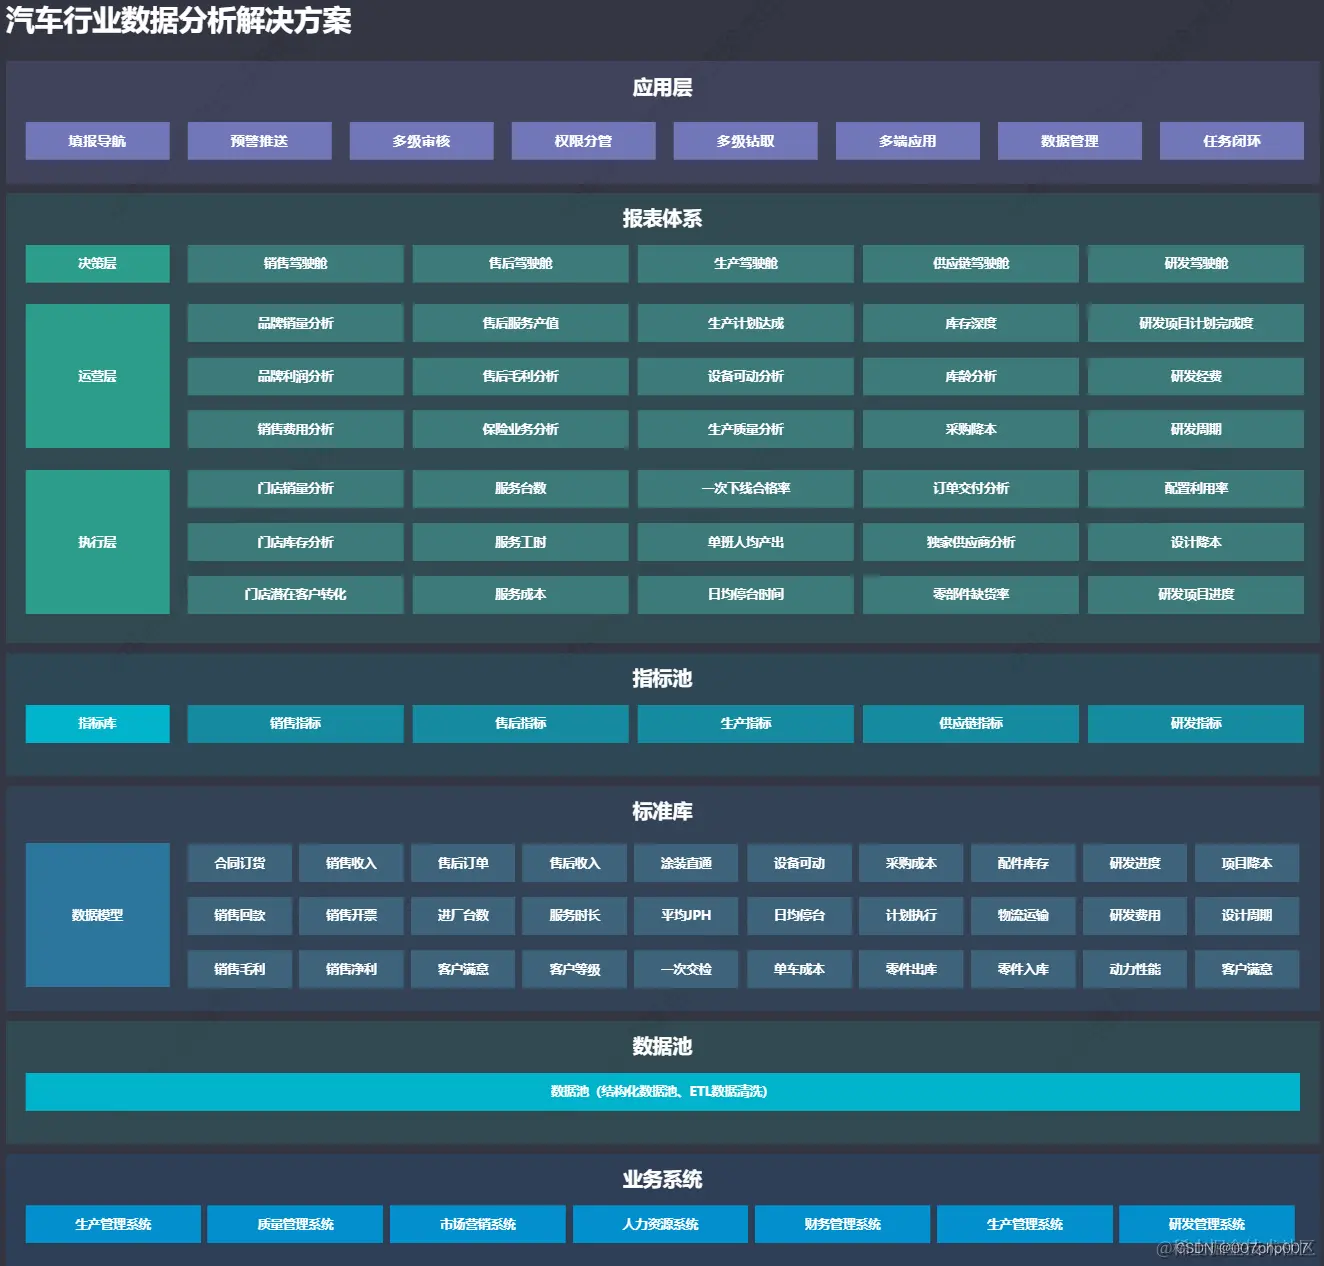
Task: Open the 门店销量分析 box
Action: [295, 488]
